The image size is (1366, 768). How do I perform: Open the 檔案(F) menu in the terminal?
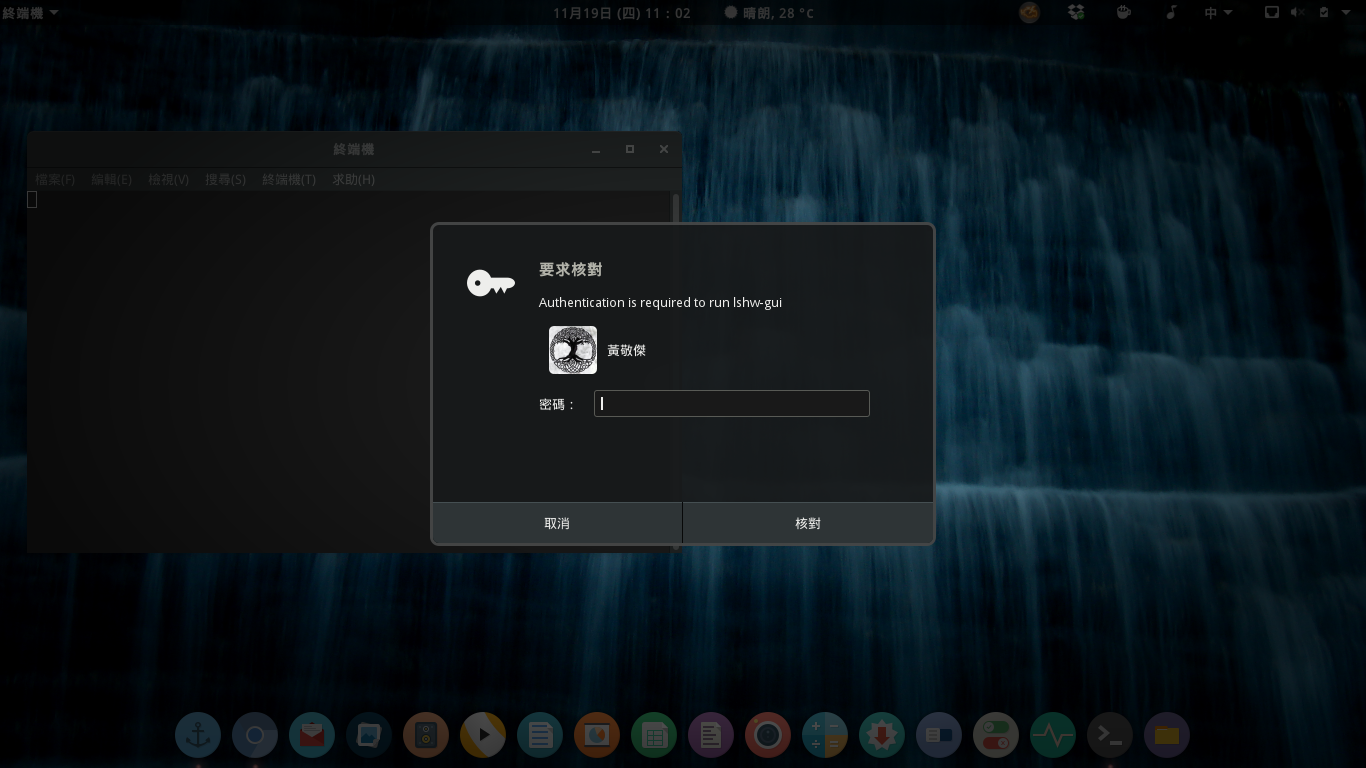click(54, 179)
